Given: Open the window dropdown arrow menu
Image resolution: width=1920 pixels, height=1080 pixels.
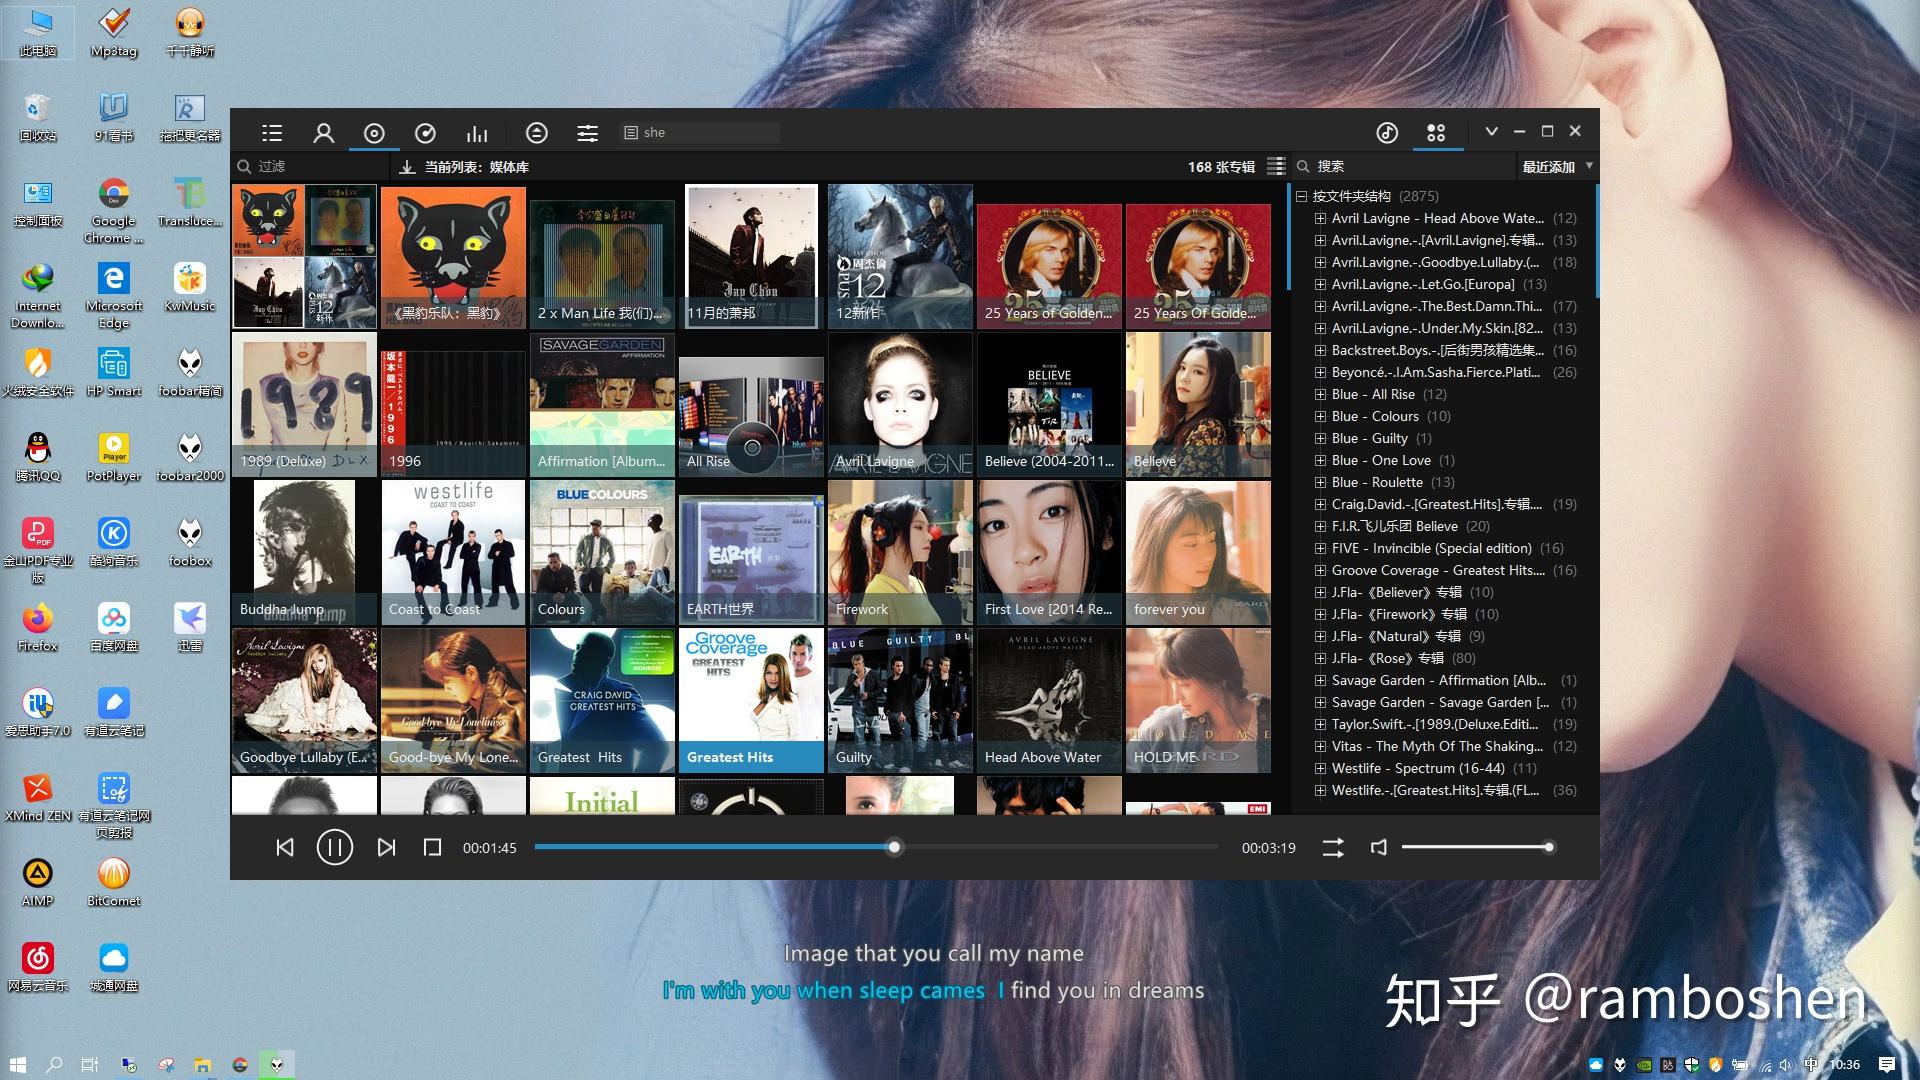Looking at the screenshot, I should point(1491,131).
